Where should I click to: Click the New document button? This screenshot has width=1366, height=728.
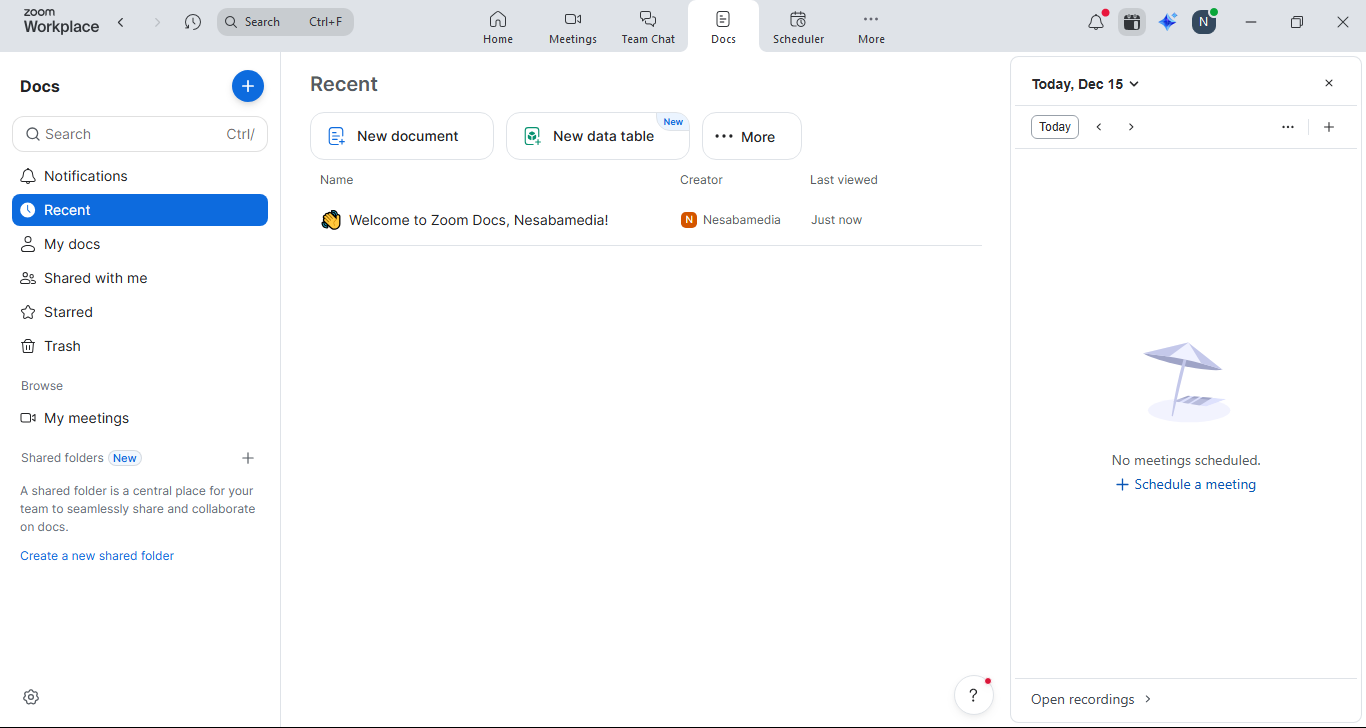(x=402, y=136)
